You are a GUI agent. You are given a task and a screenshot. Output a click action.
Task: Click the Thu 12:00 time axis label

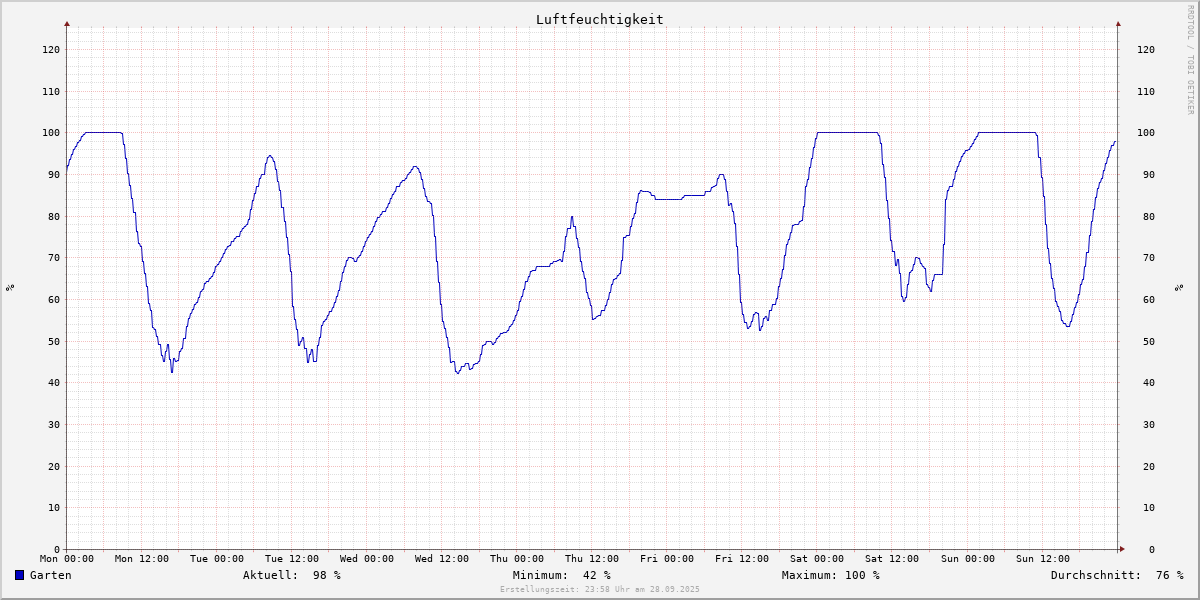[x=592, y=559]
